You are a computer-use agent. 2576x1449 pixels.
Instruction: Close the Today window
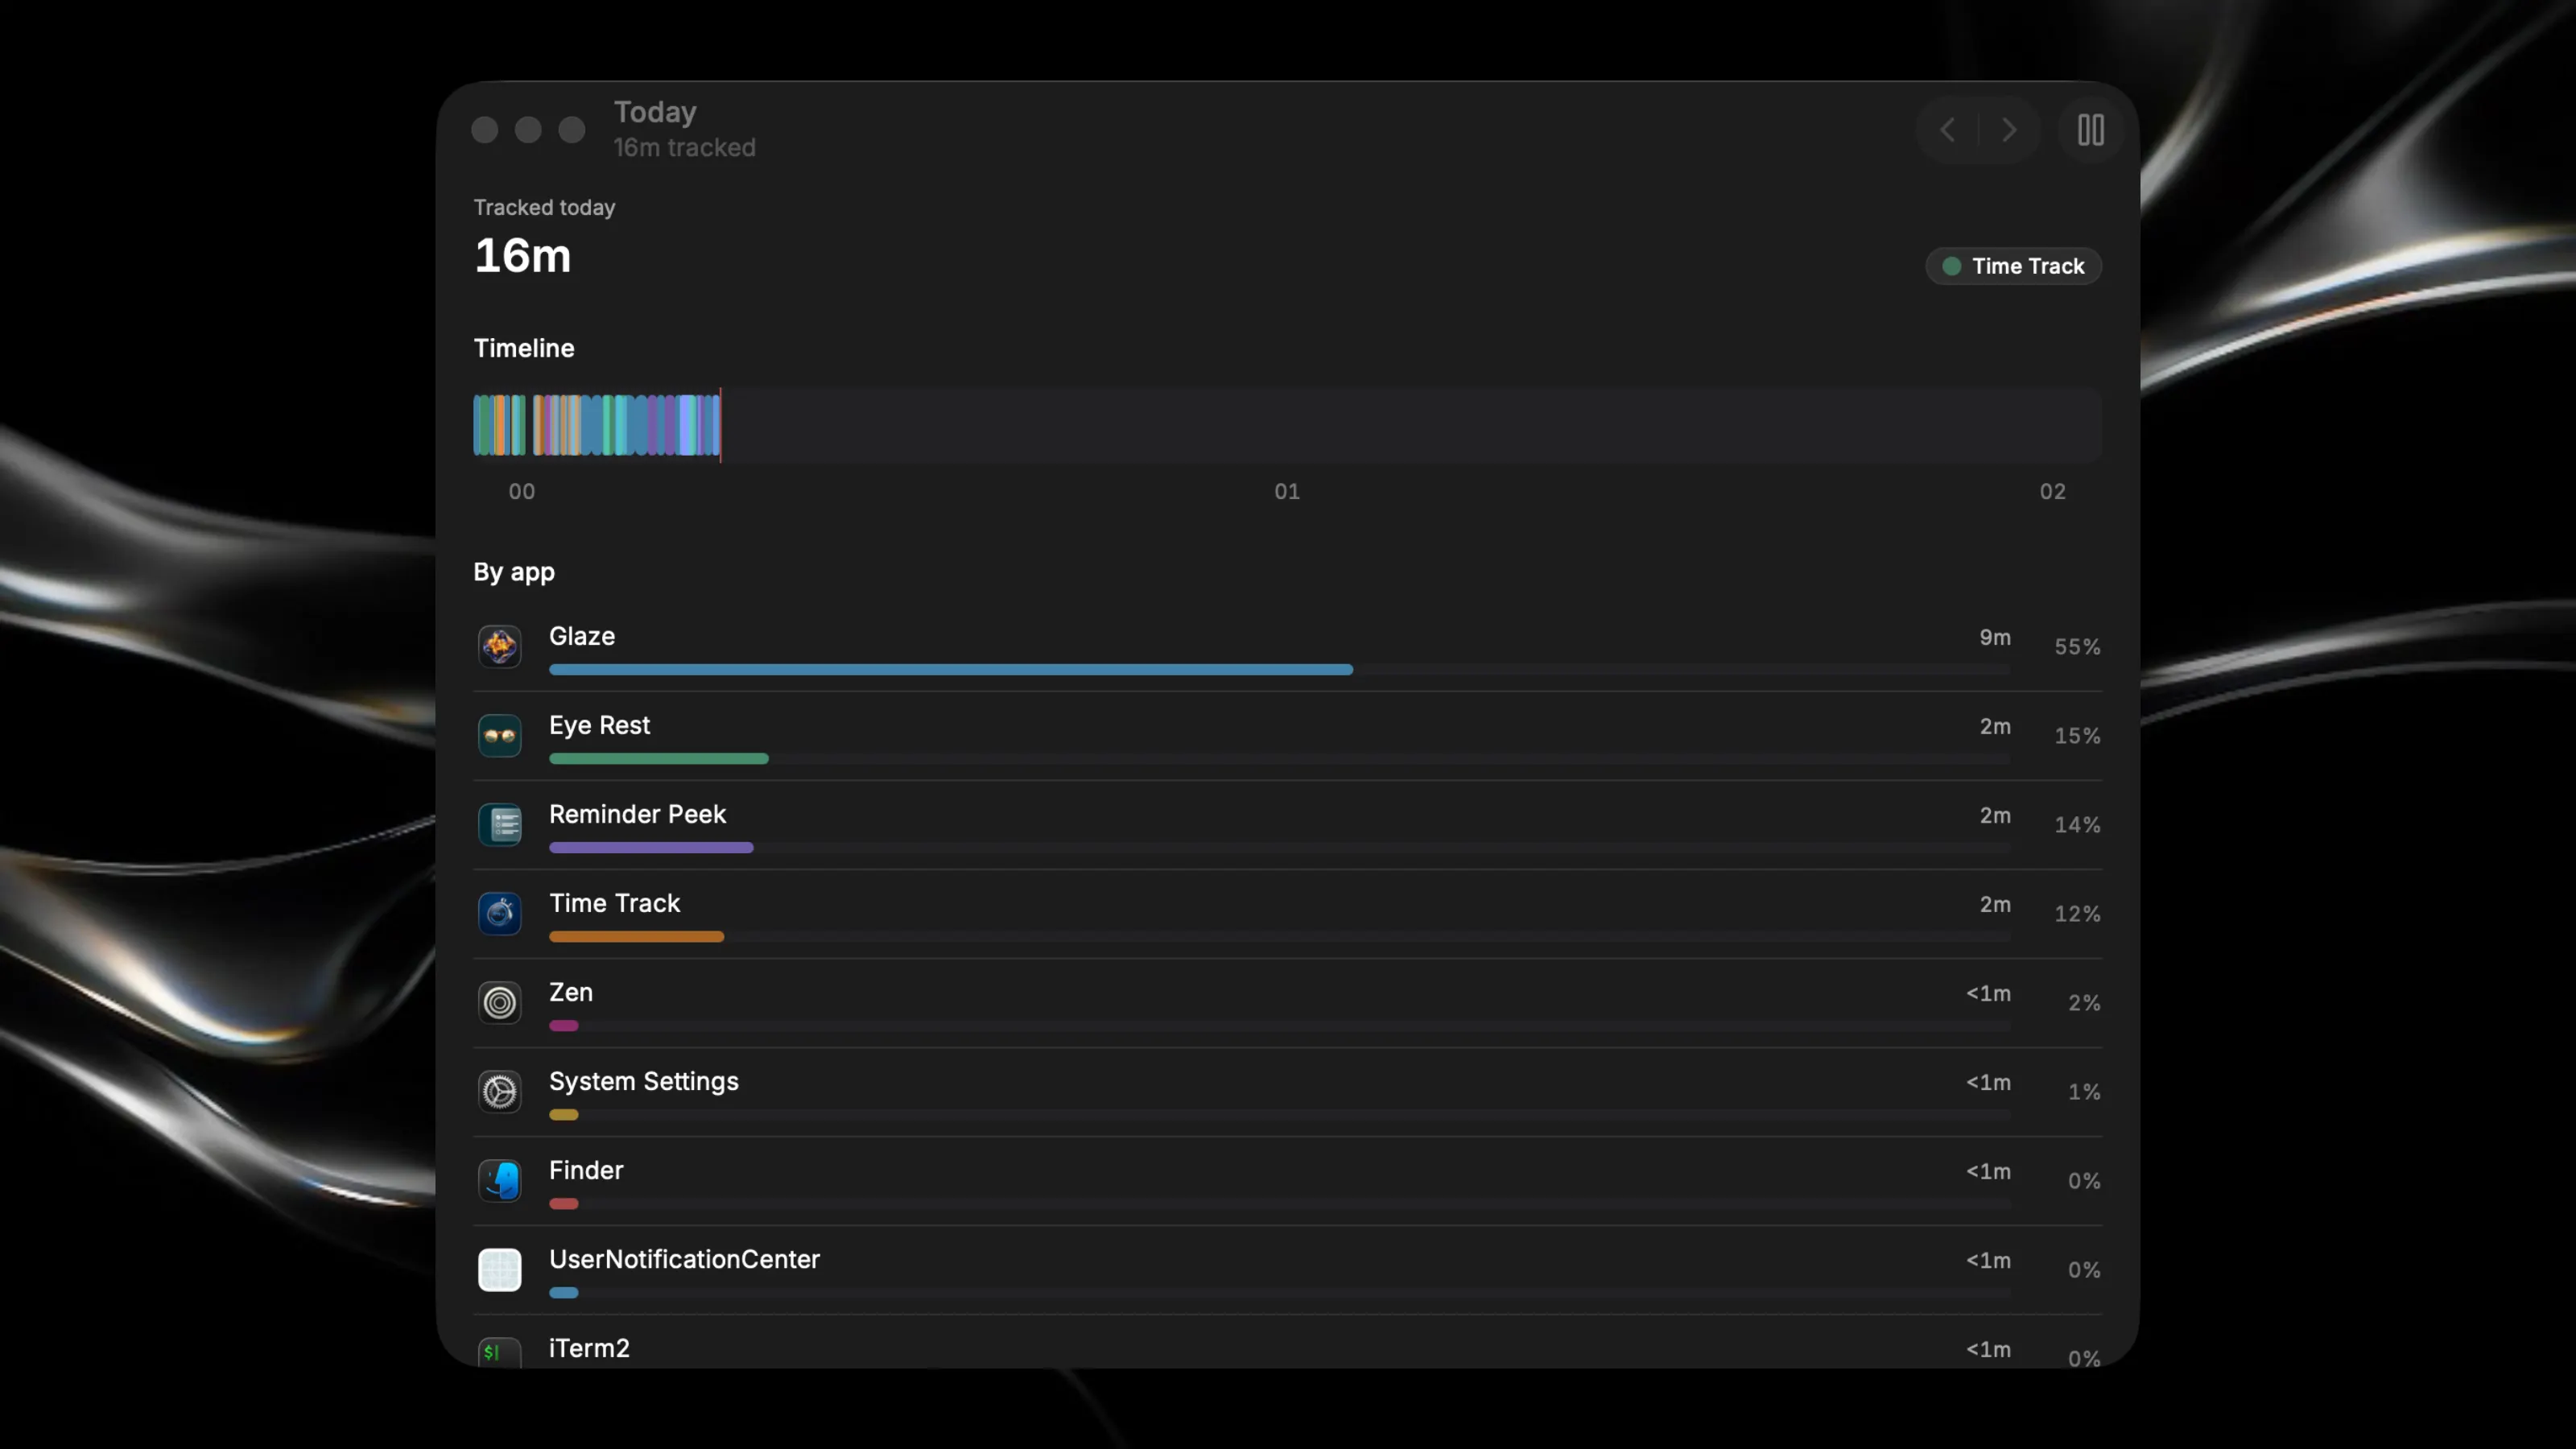pos(485,130)
